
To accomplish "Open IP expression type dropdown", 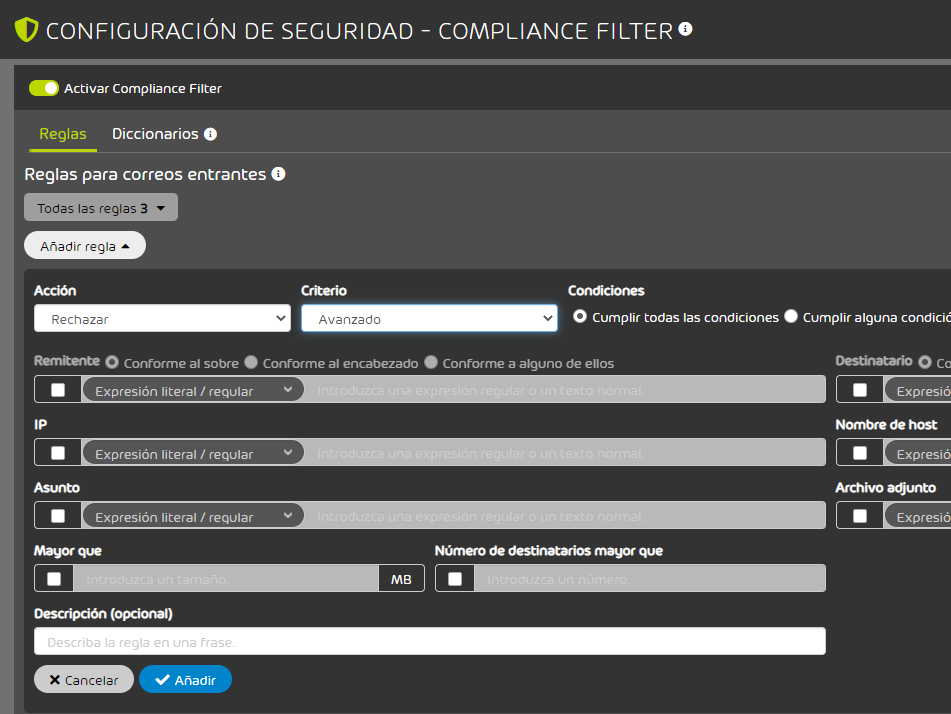I will tap(193, 453).
